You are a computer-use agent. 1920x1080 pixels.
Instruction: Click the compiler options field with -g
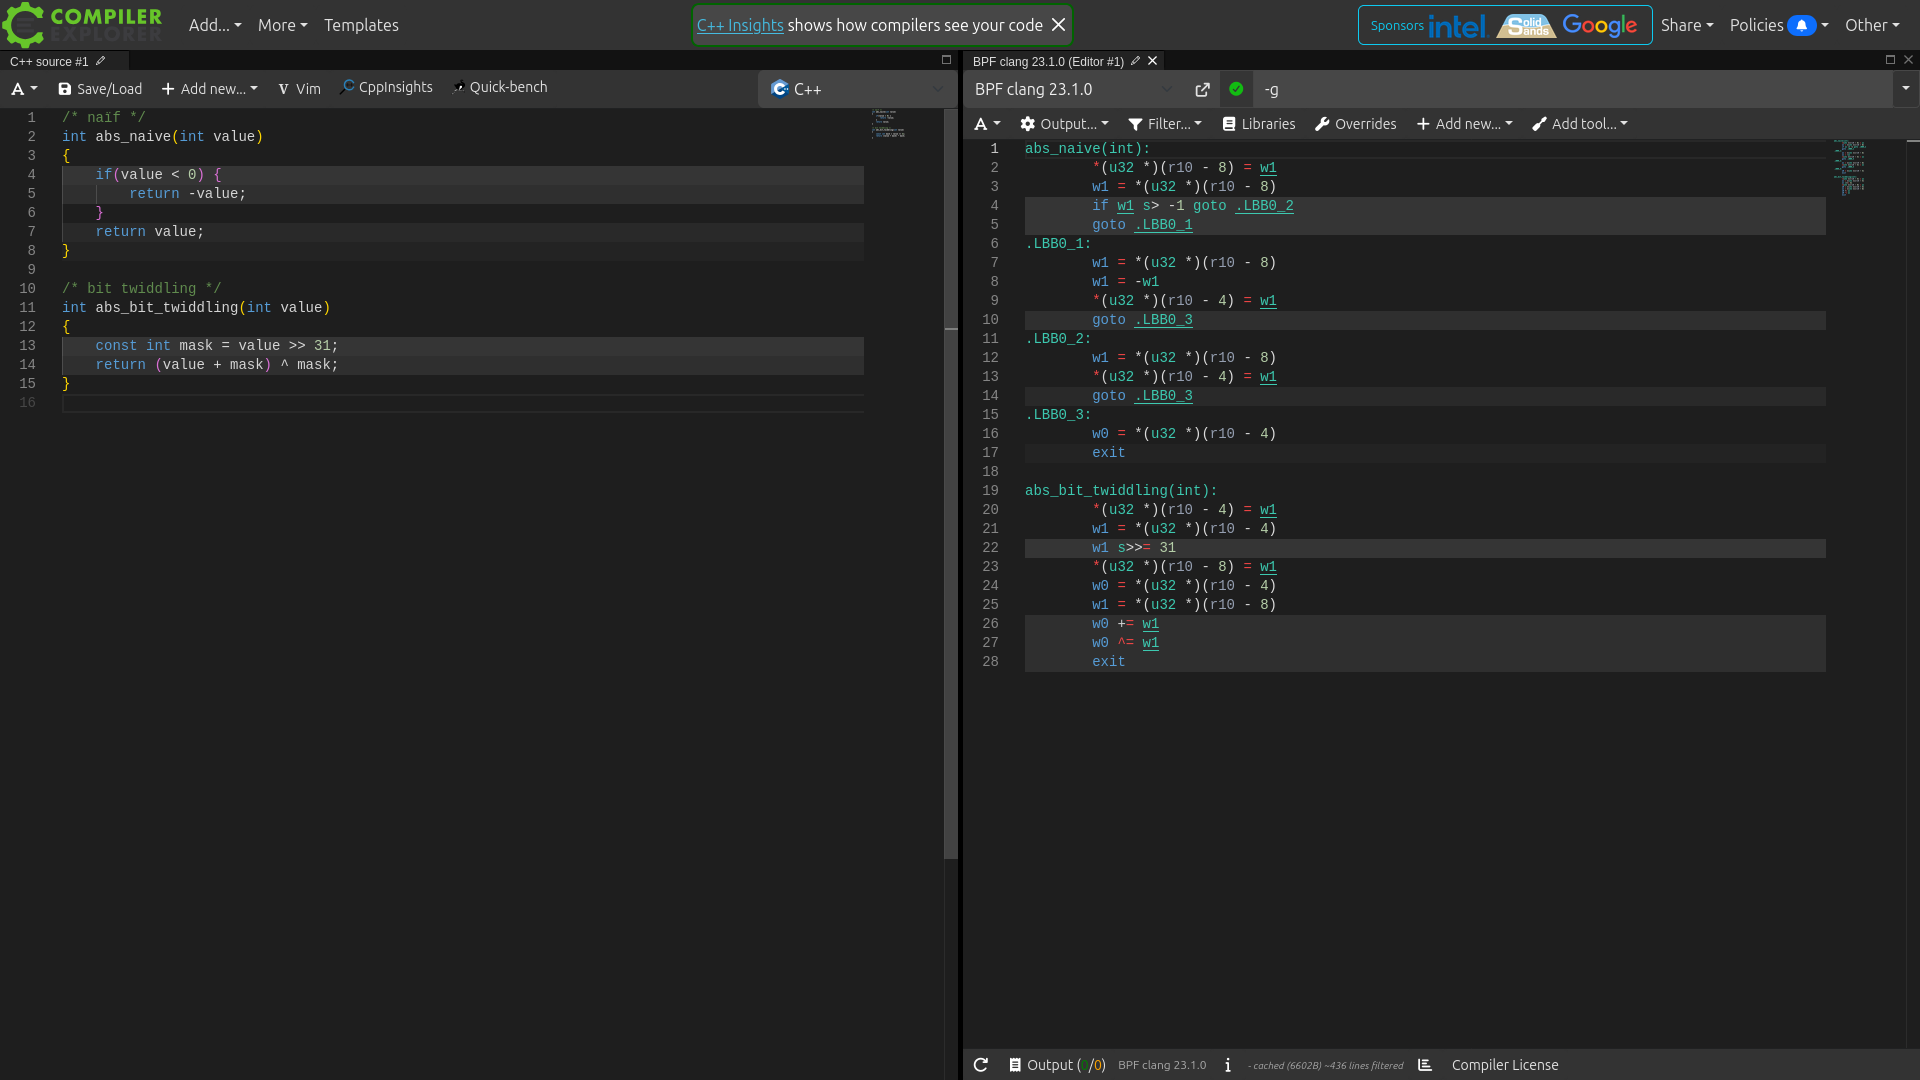(1573, 89)
